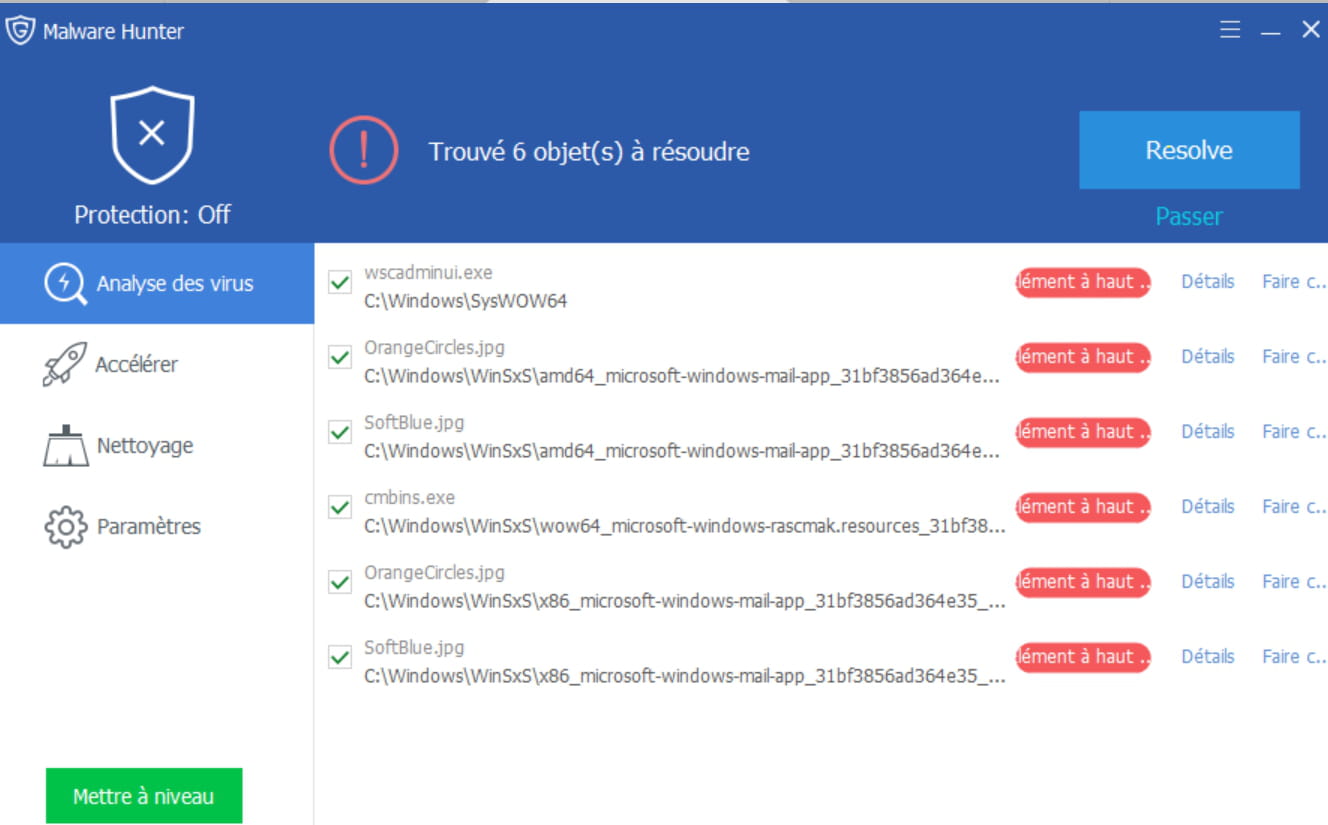Click the file name wscadminui.exe

point(428,272)
